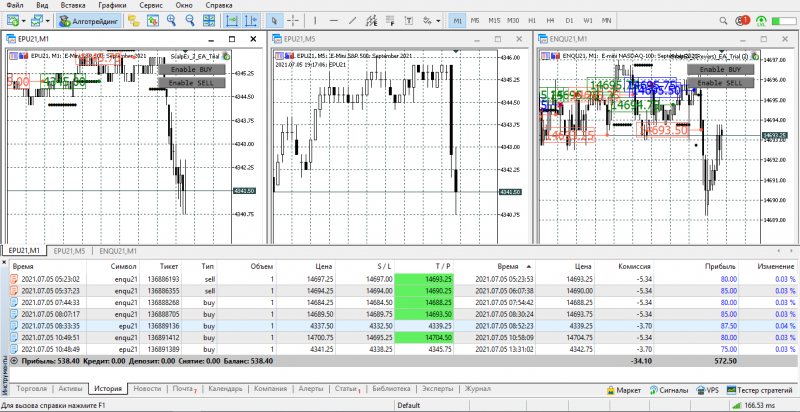Image resolution: width=800 pixels, height=412 pixels.
Task: Close the Инструменты panel with the X
Action: [5, 262]
